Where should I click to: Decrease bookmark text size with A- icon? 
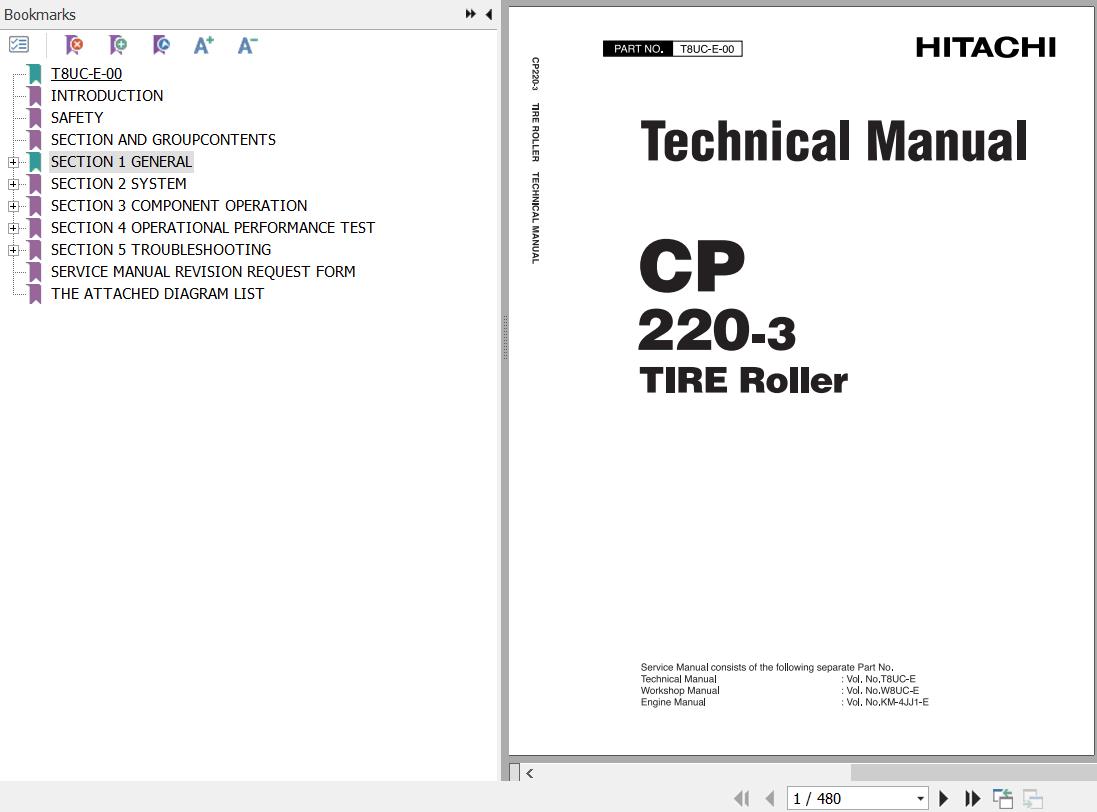247,45
